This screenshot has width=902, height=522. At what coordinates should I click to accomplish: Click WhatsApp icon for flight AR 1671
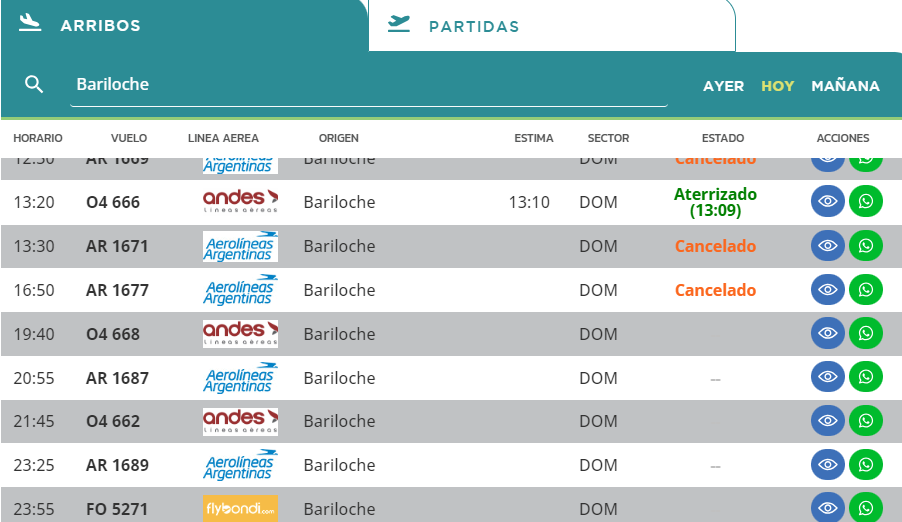pyautogui.click(x=865, y=246)
